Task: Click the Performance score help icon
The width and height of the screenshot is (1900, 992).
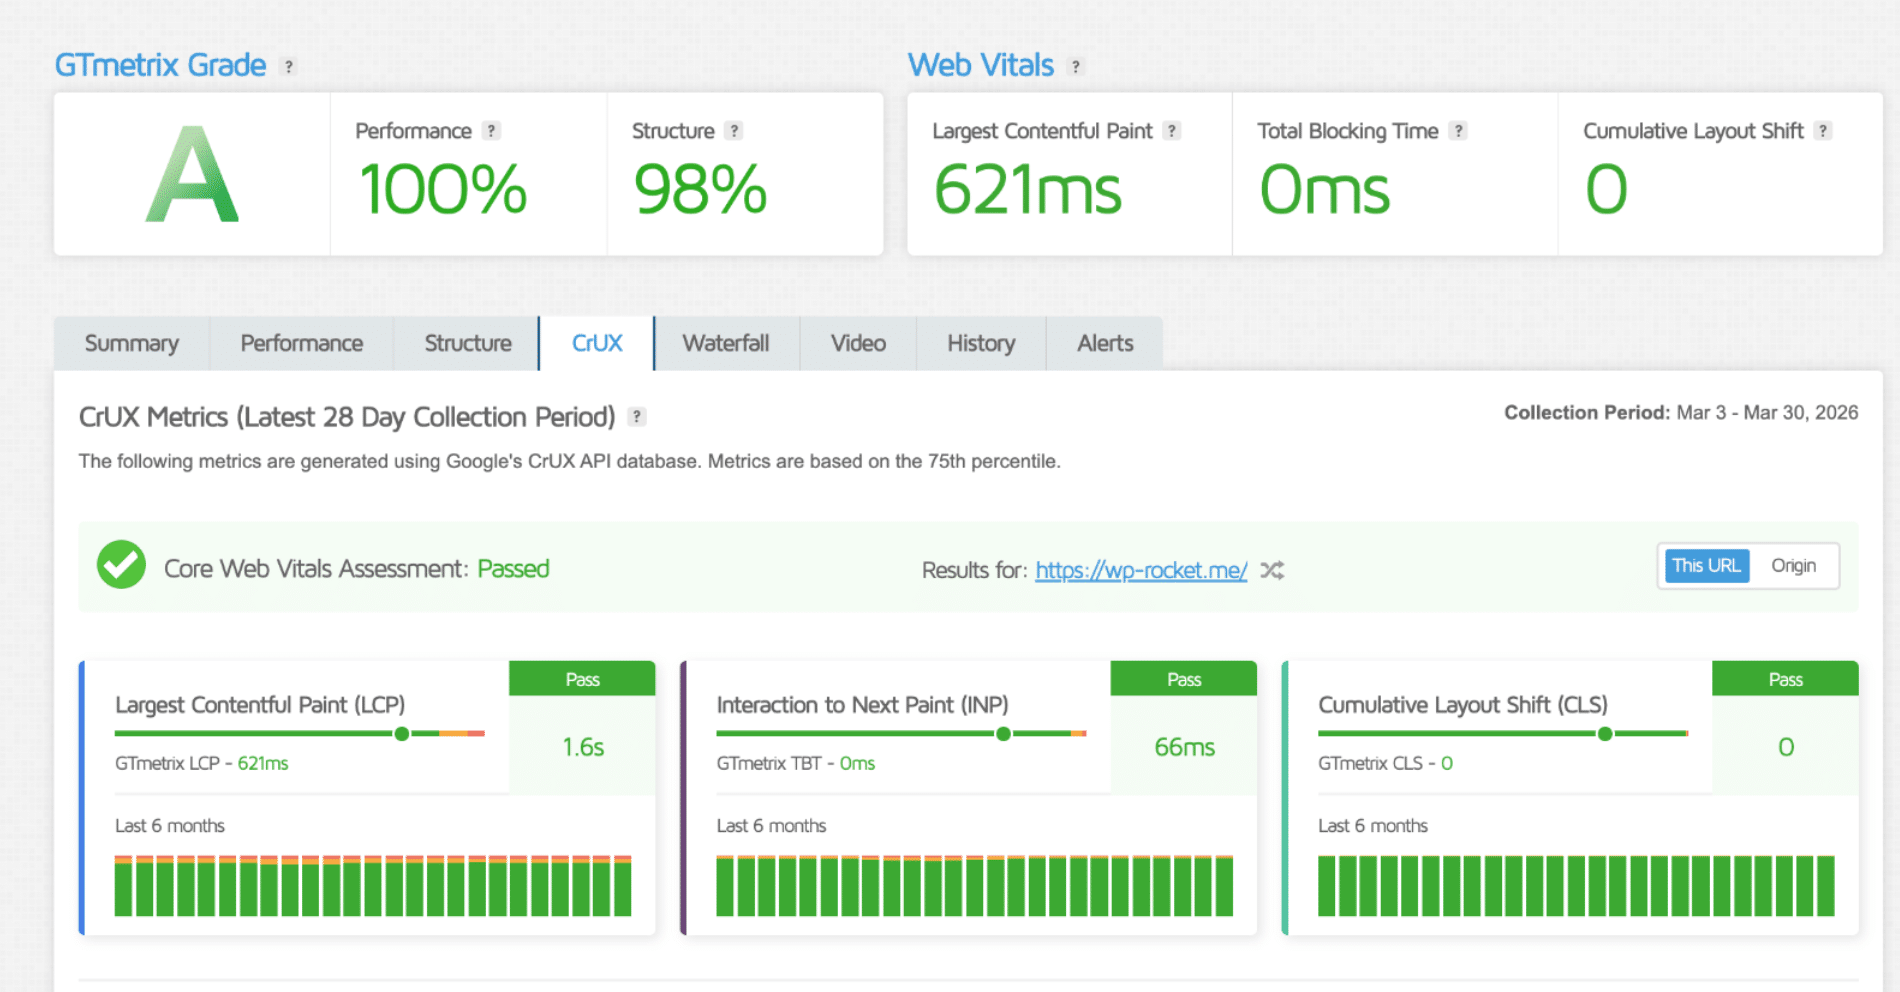Action: point(492,130)
